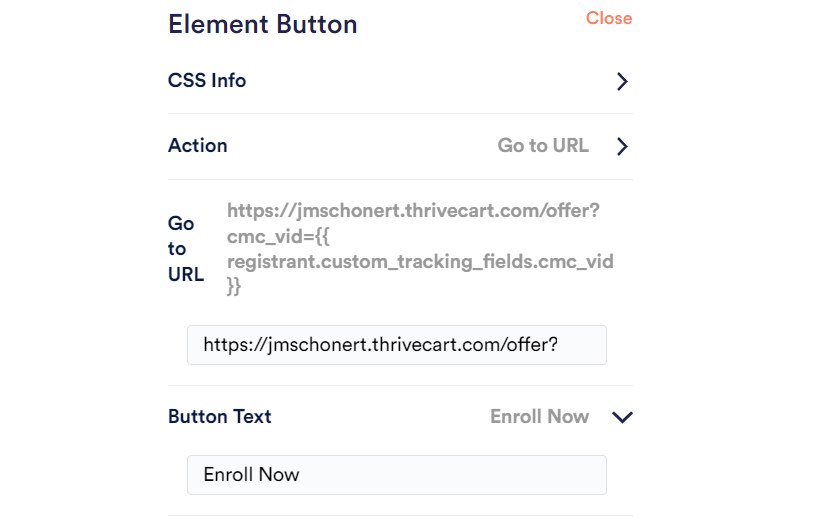Viewport: 825px width, 525px height.
Task: Collapse the Button Text section chevron
Action: [622, 417]
